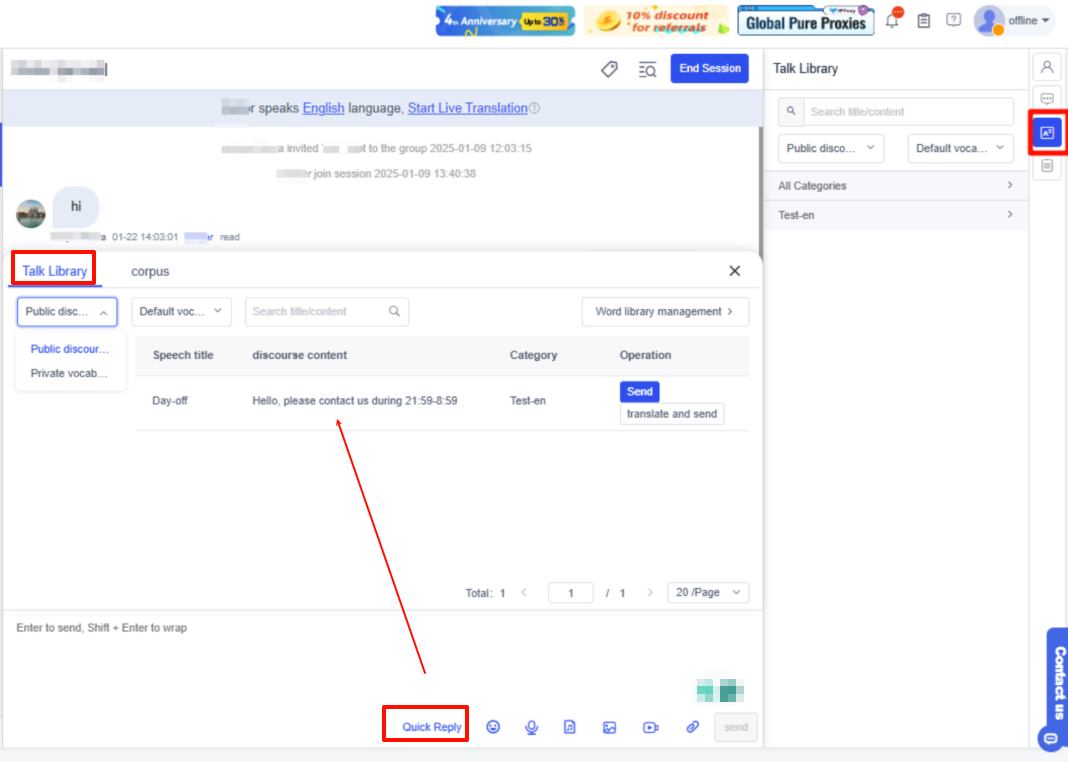Expand the 20/Page pagination dropdown
The width and height of the screenshot is (1068, 762).
click(708, 593)
